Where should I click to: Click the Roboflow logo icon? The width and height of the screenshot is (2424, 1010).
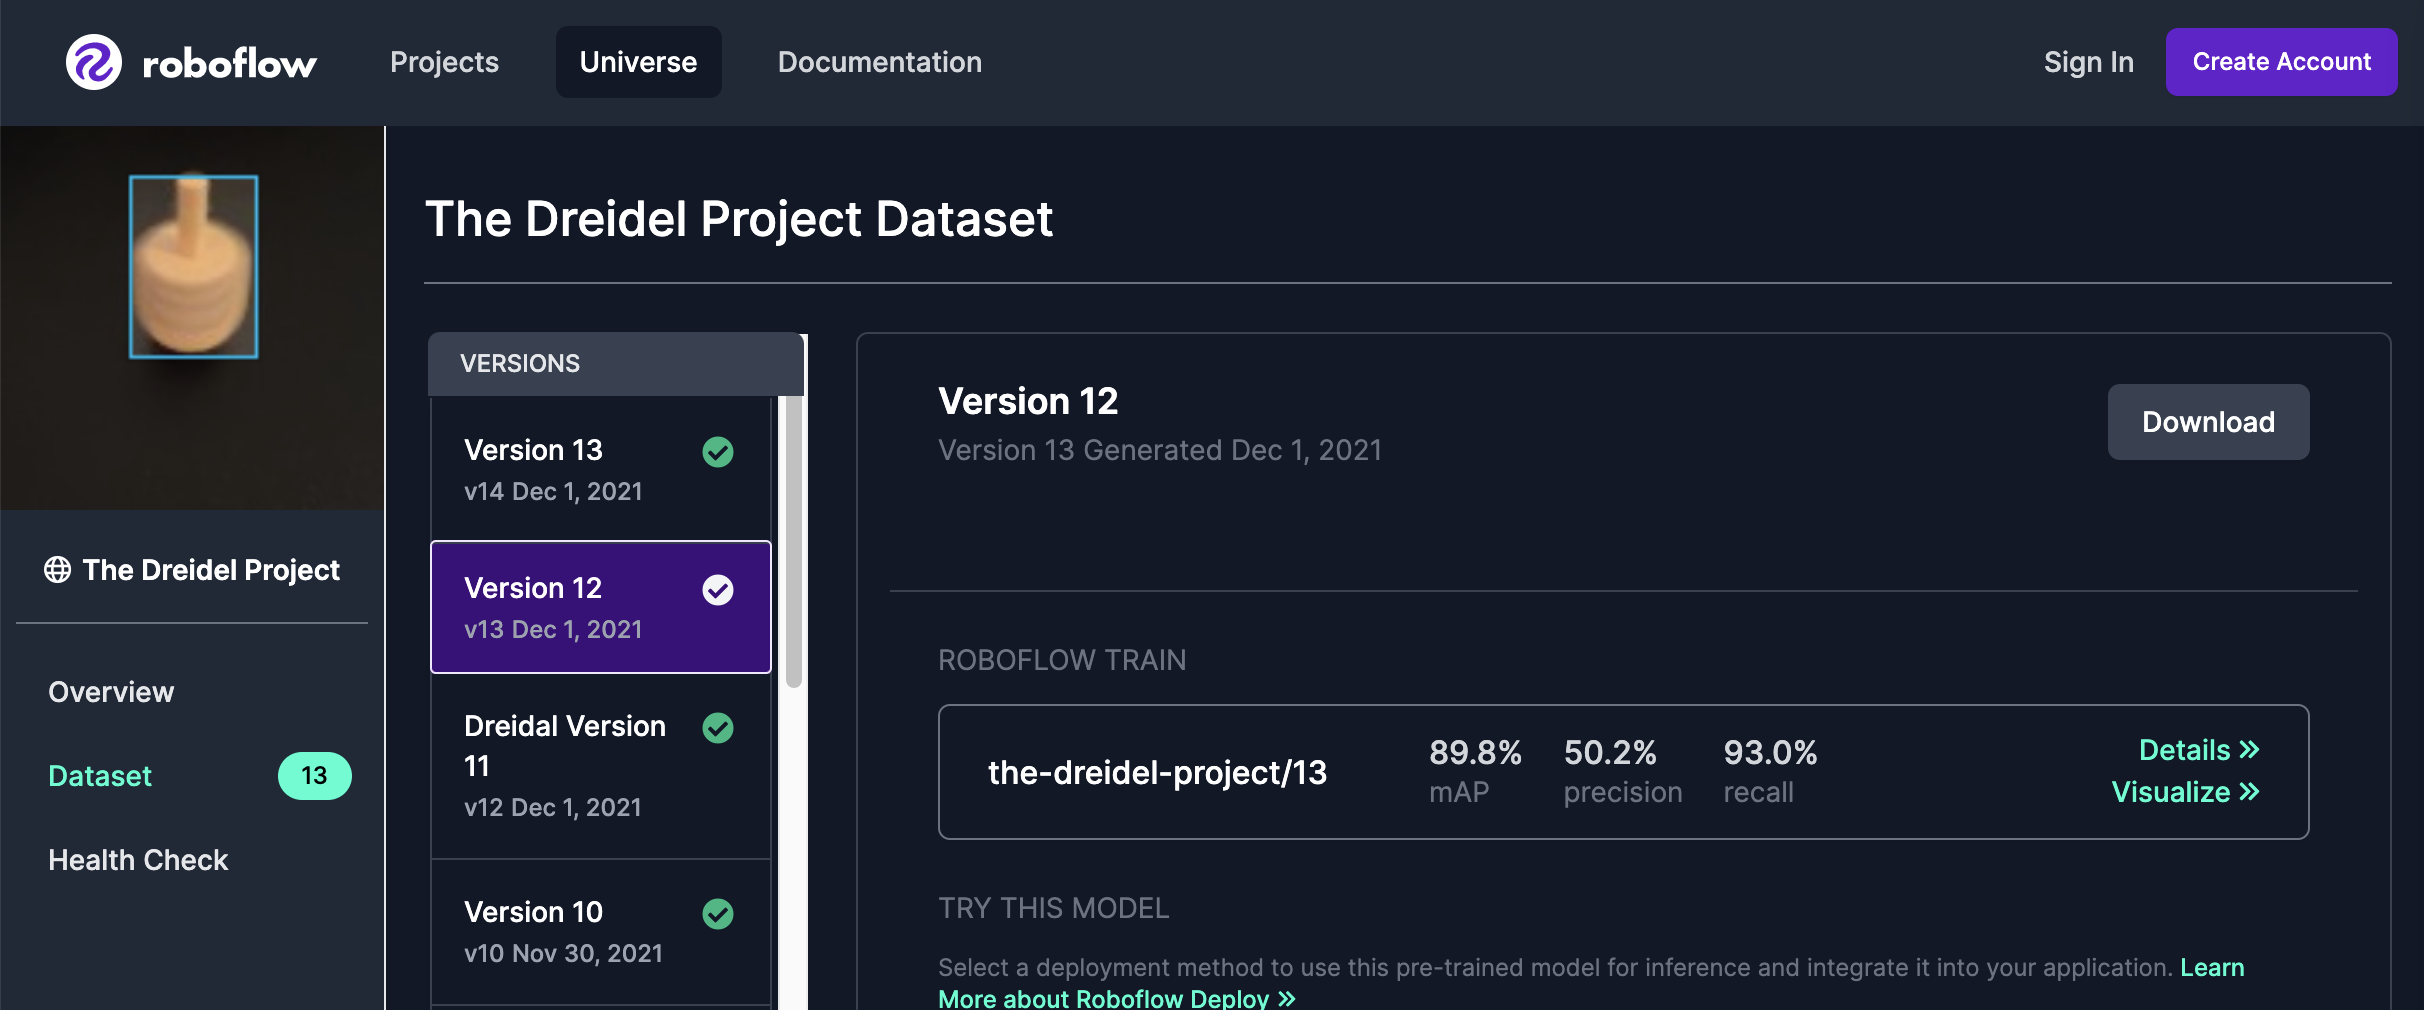click(92, 62)
